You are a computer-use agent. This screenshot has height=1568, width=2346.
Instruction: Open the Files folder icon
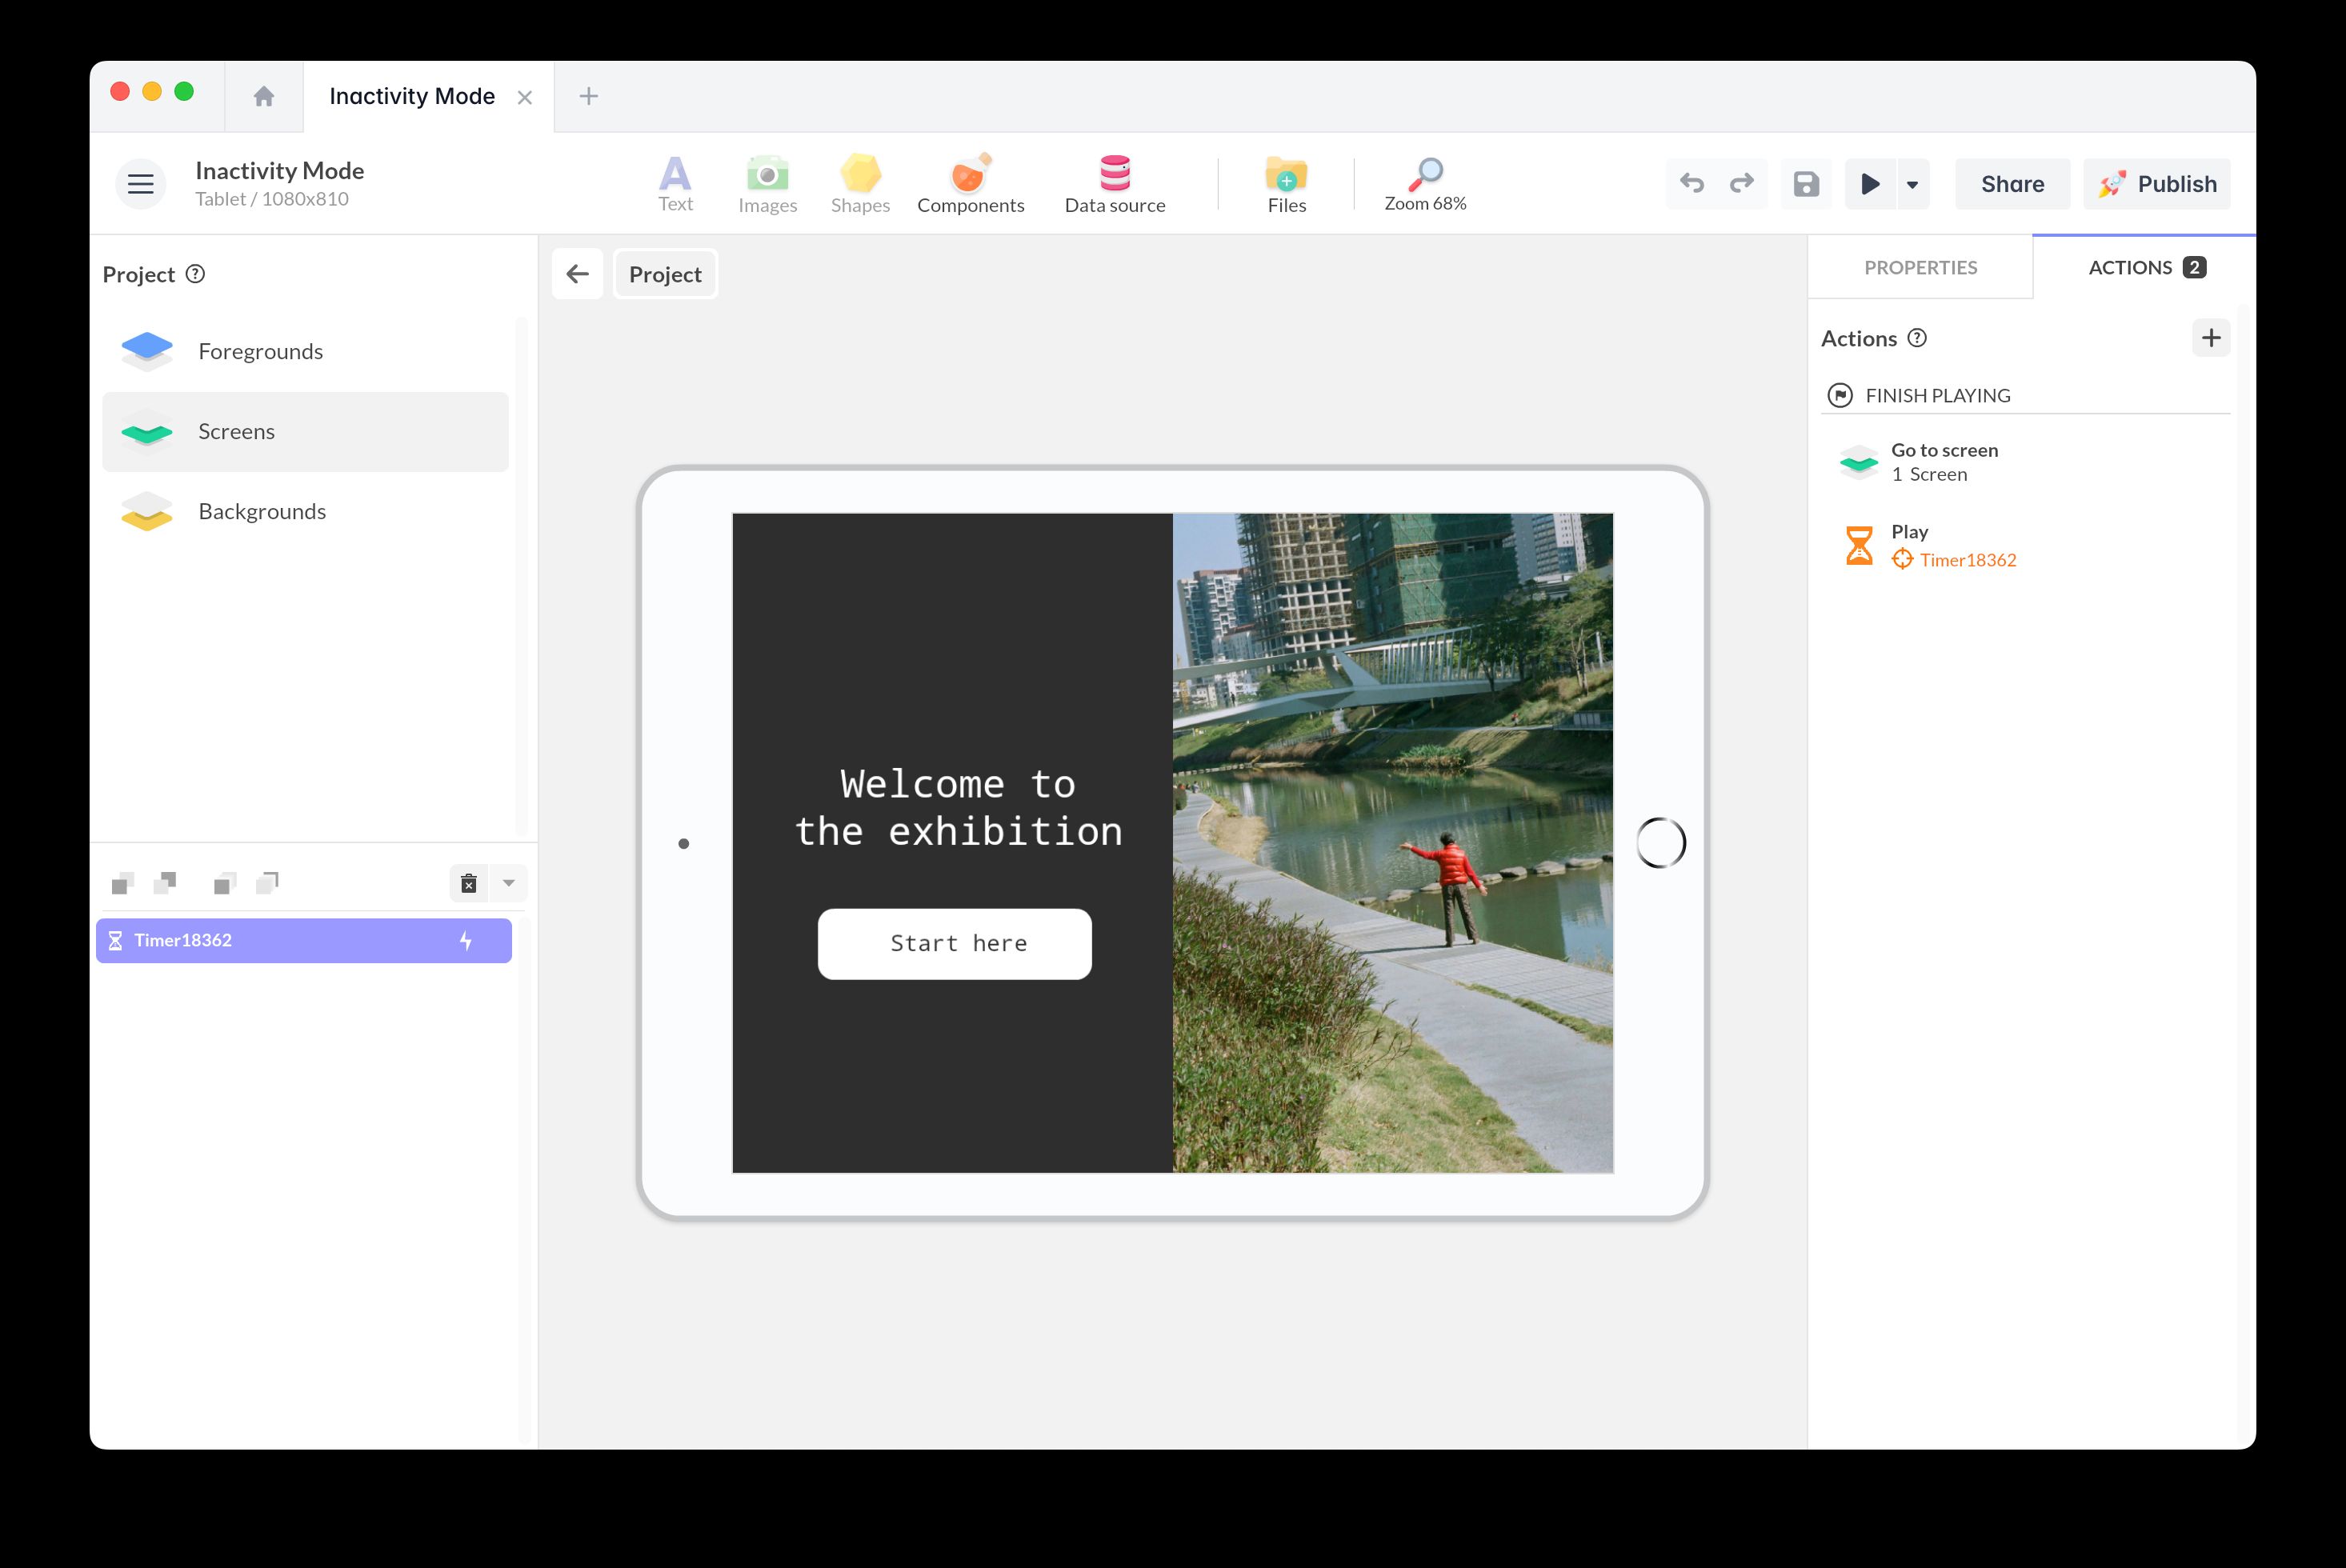(x=1286, y=184)
